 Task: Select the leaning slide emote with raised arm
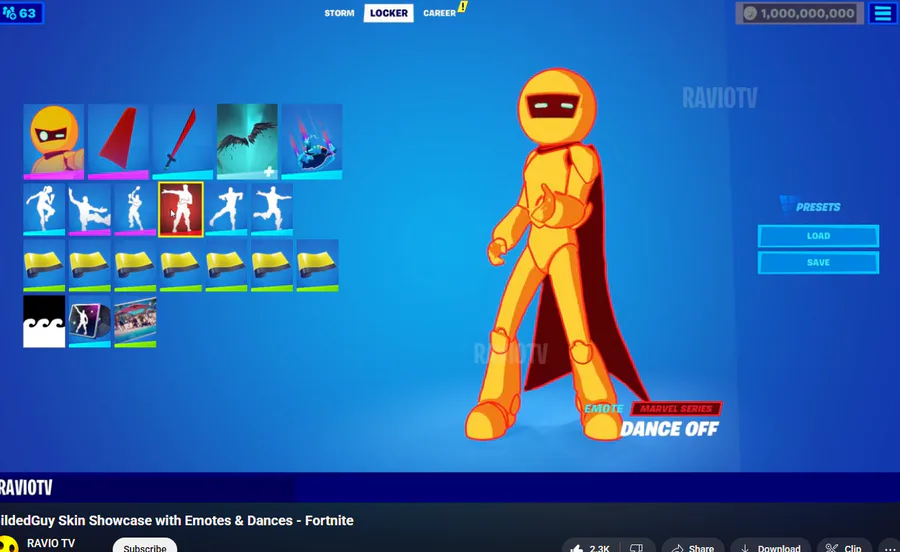coord(90,209)
